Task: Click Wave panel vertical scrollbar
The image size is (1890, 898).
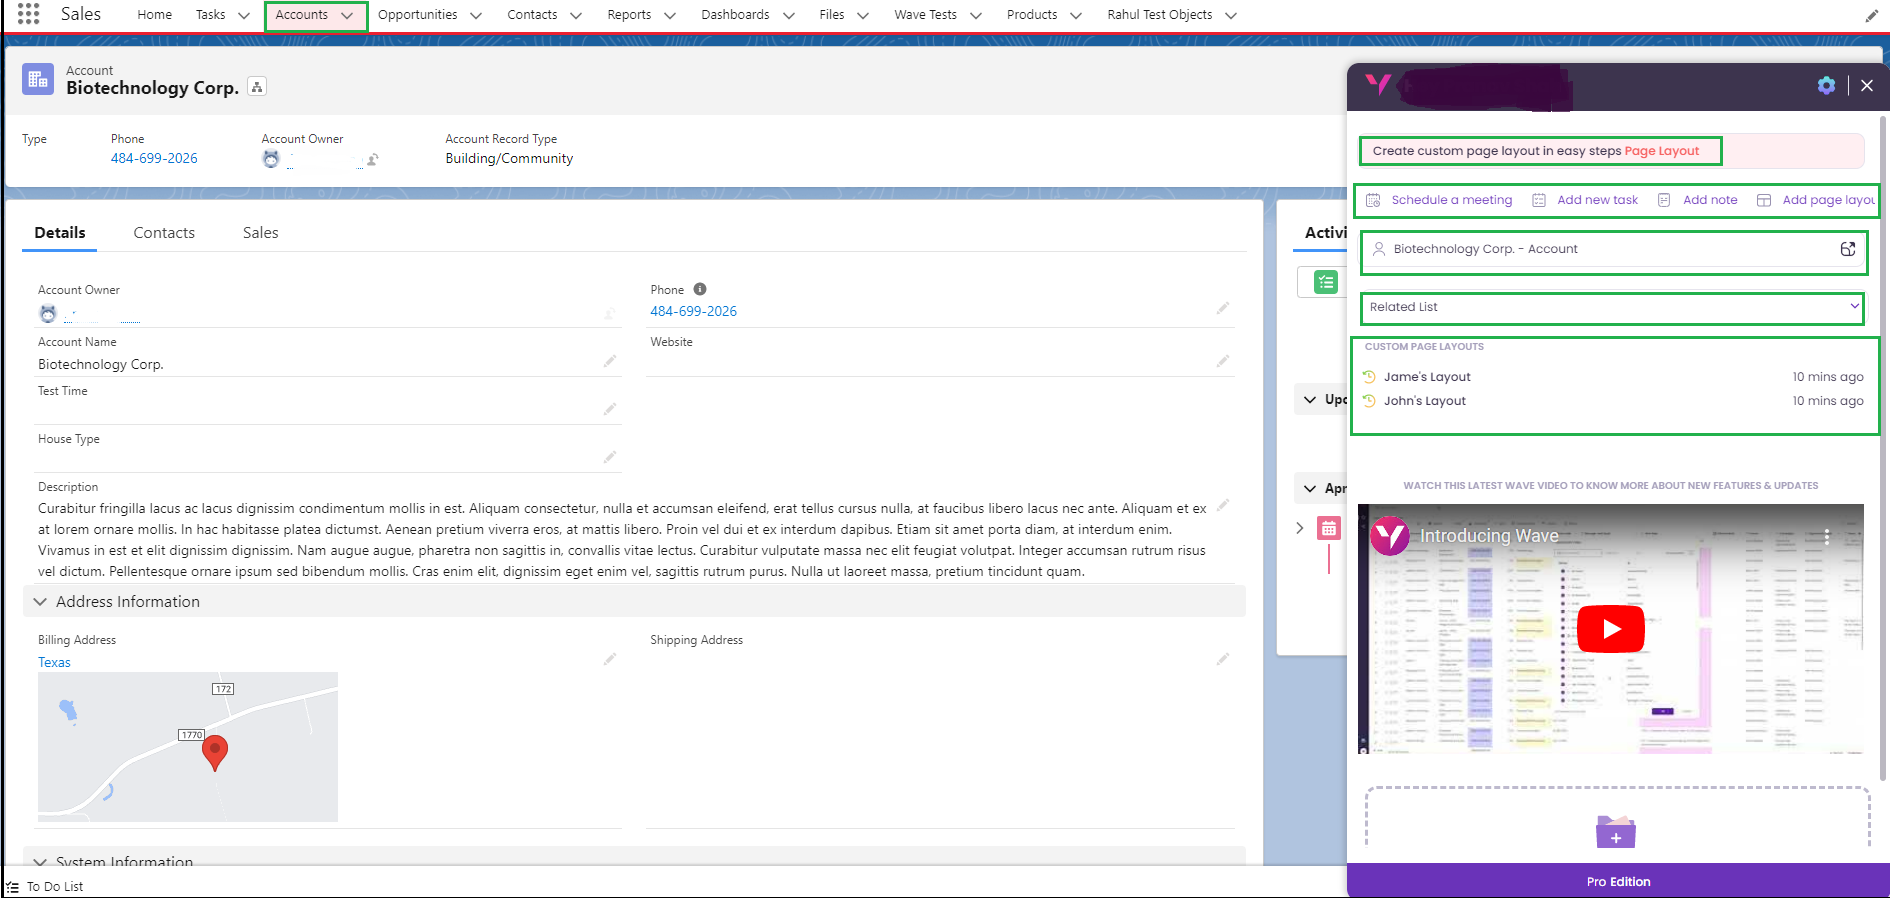Action: pyautogui.click(x=1884, y=450)
